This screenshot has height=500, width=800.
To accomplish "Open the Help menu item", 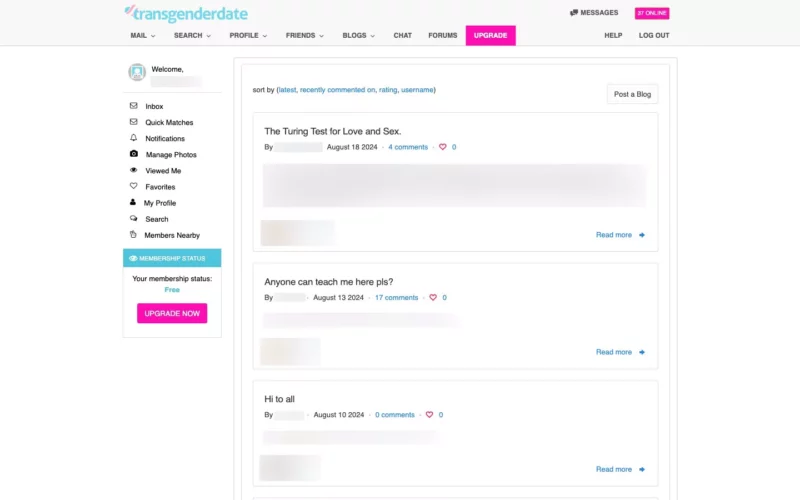I will point(613,35).
